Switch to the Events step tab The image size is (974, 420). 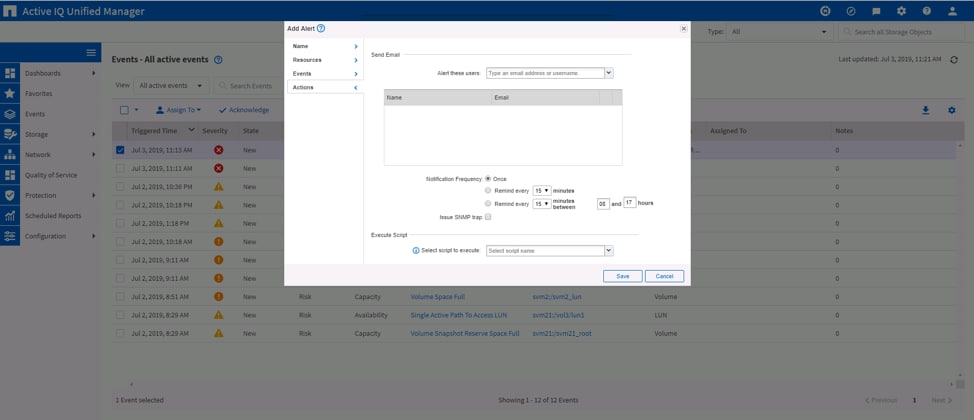325,74
